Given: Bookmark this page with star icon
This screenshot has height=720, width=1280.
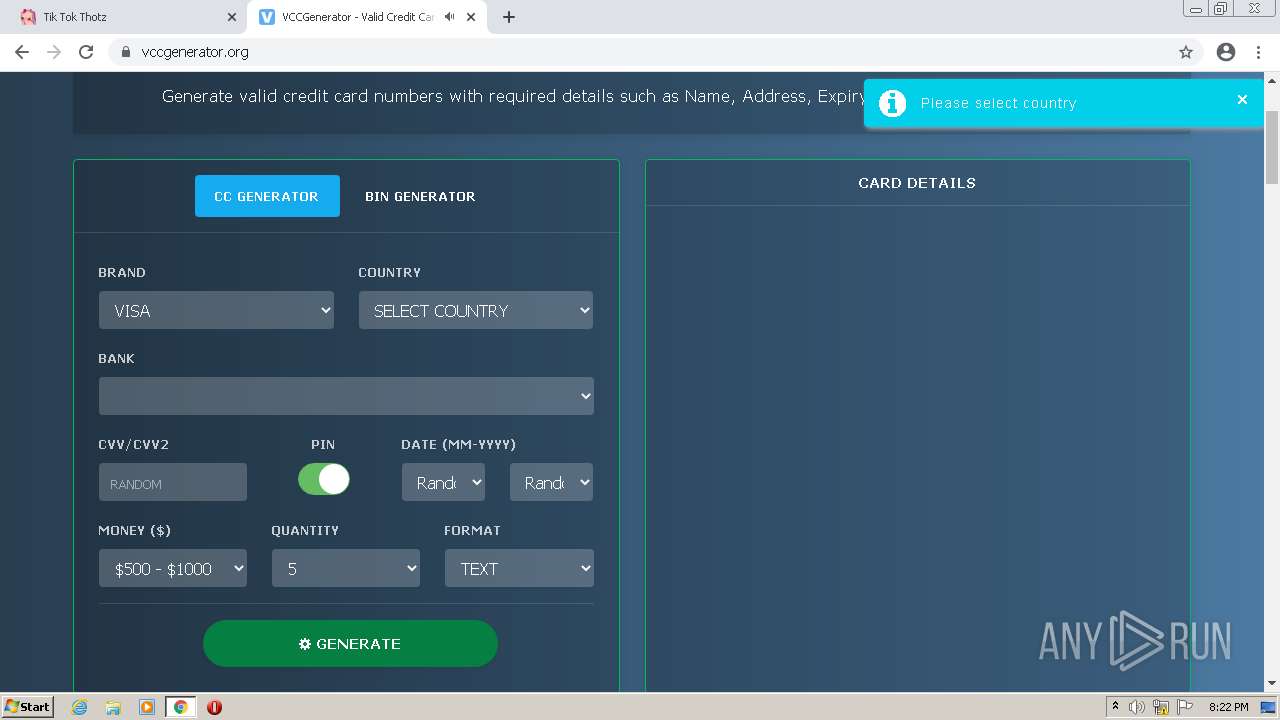Looking at the screenshot, I should (1186, 52).
